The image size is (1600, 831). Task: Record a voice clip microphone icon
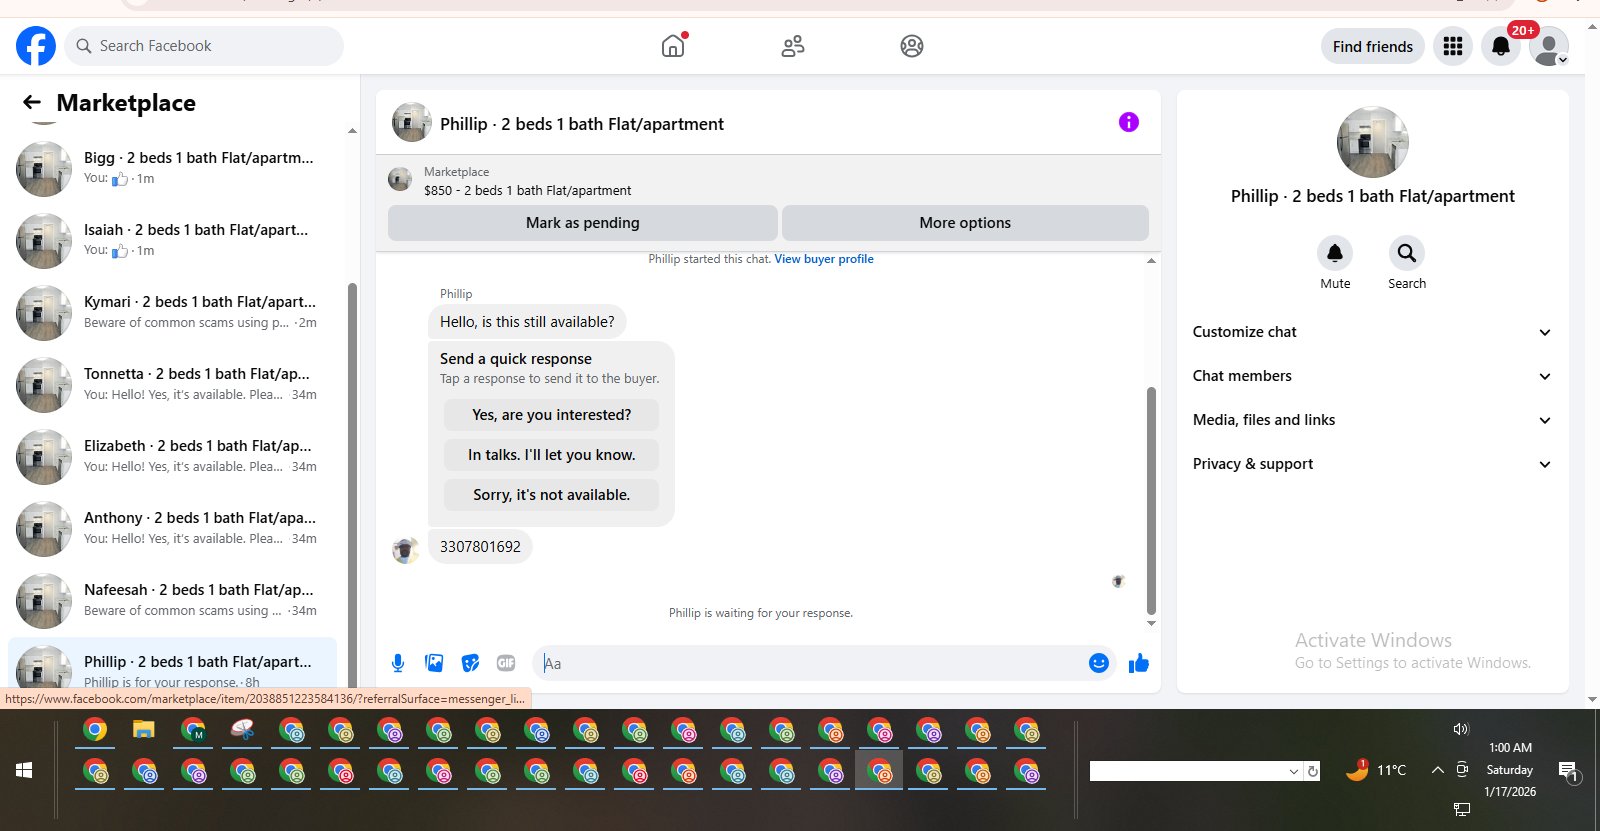click(398, 663)
